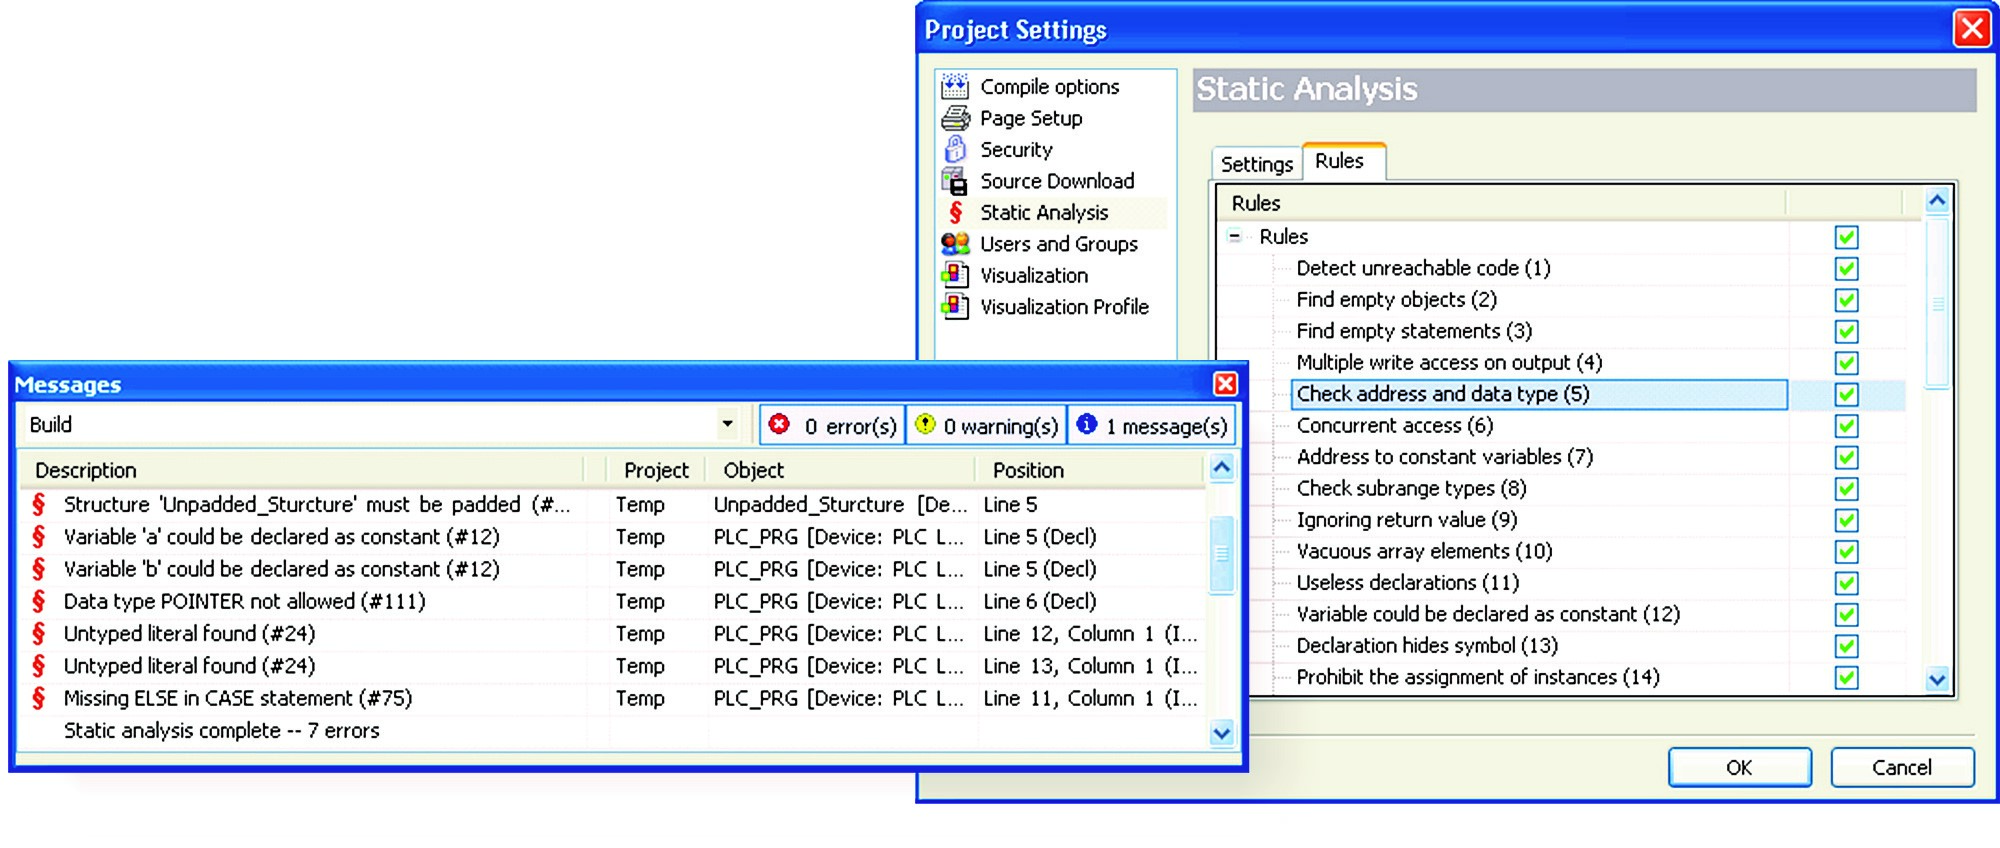Select Source Download category
Image resolution: width=2000 pixels, height=848 pixels.
click(1057, 181)
